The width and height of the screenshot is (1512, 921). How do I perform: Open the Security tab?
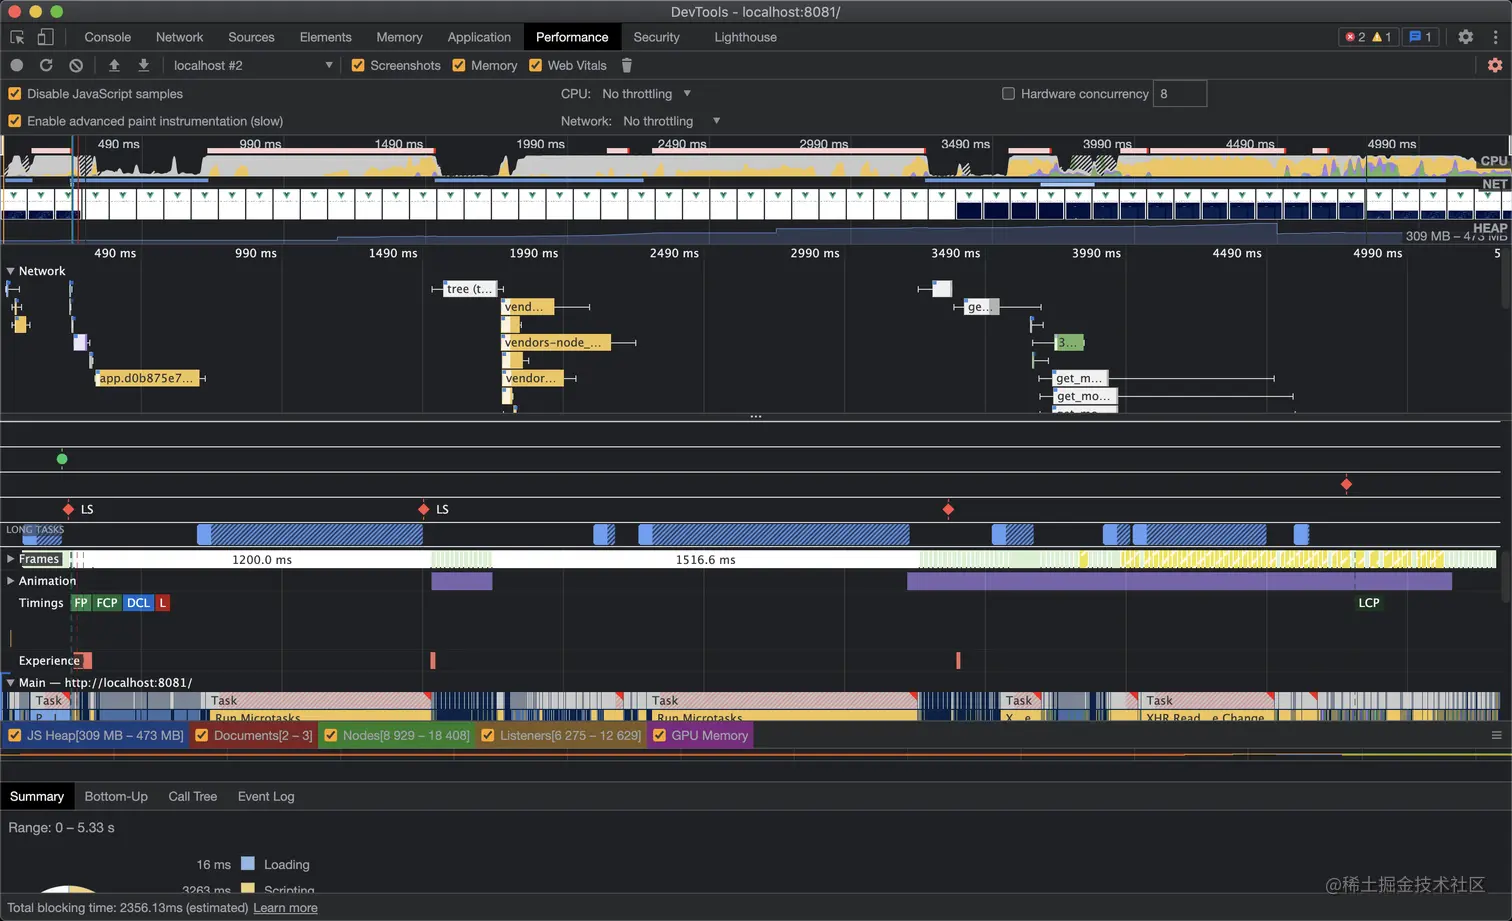[x=657, y=37]
